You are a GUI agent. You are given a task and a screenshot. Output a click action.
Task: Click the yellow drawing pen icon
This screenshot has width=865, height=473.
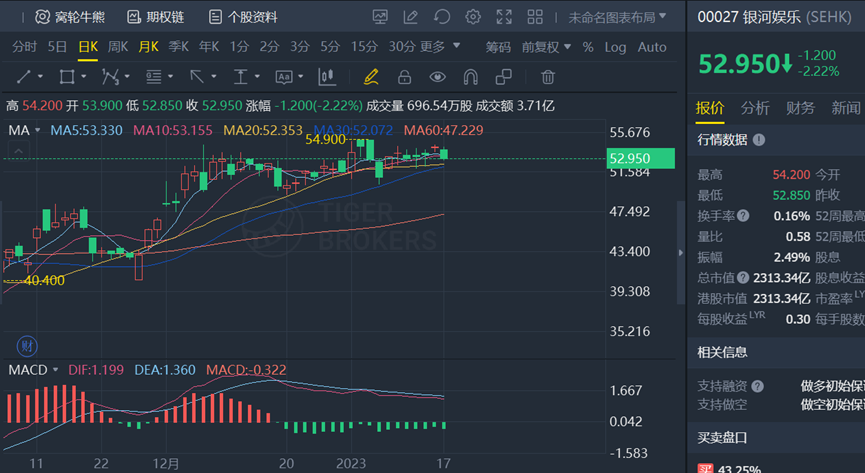tap(371, 77)
